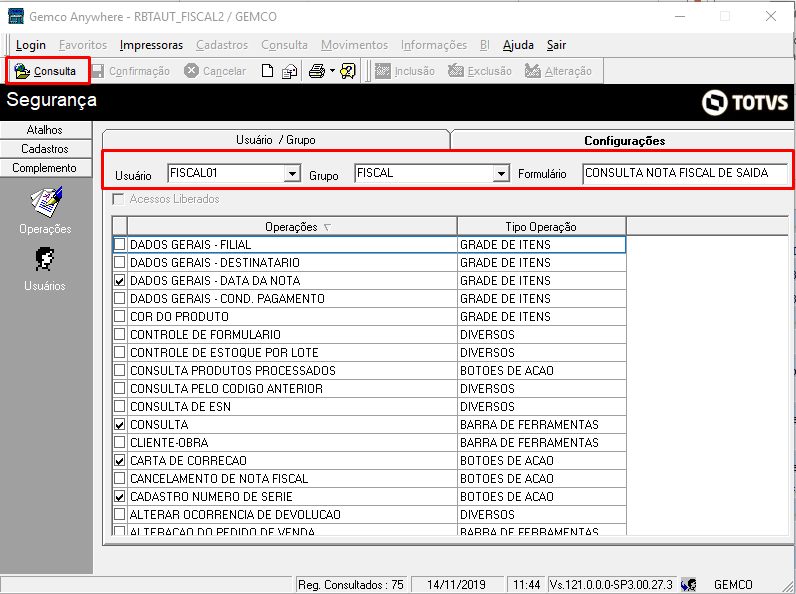Screen dimensions: 796x594
Task: Check DADOS GERAIS - DESTINATARIO checkbox
Action: click(x=119, y=262)
